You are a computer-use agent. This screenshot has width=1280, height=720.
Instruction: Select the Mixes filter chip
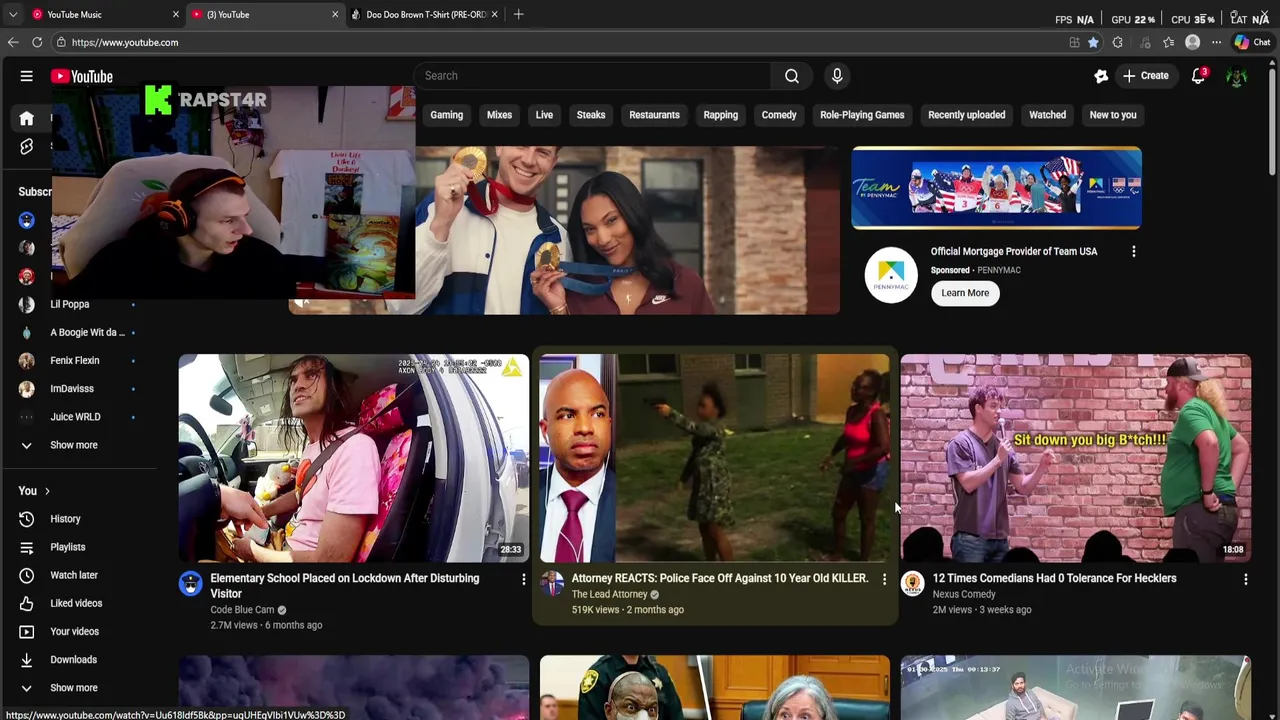click(x=499, y=115)
